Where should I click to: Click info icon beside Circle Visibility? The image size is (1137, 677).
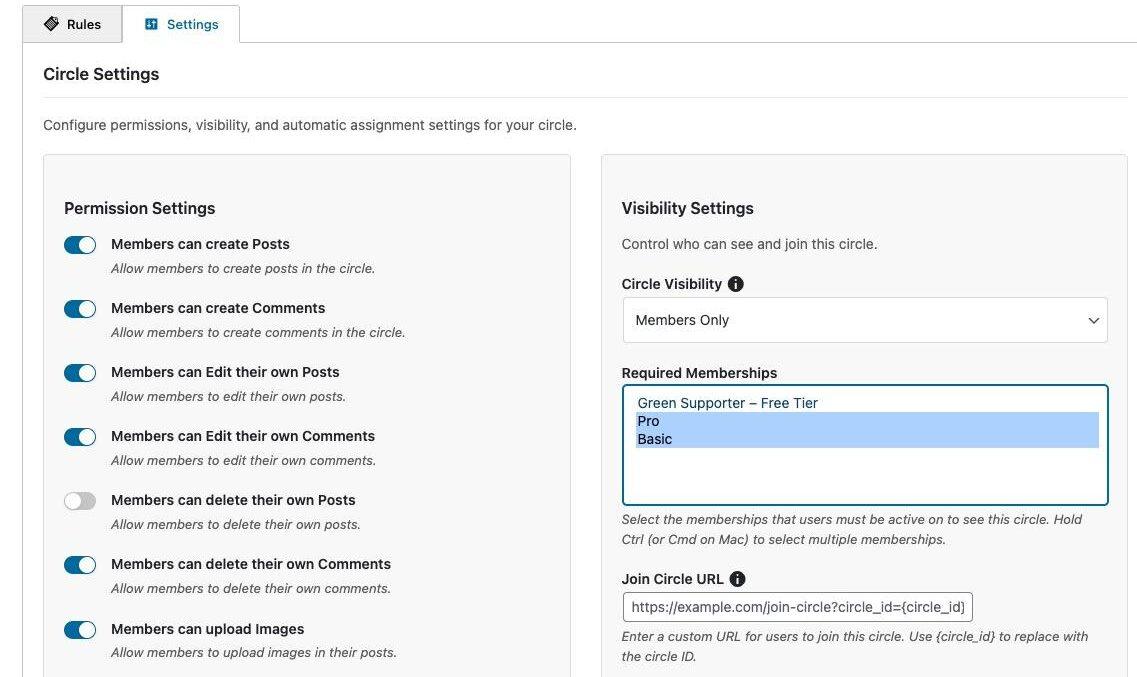[736, 284]
